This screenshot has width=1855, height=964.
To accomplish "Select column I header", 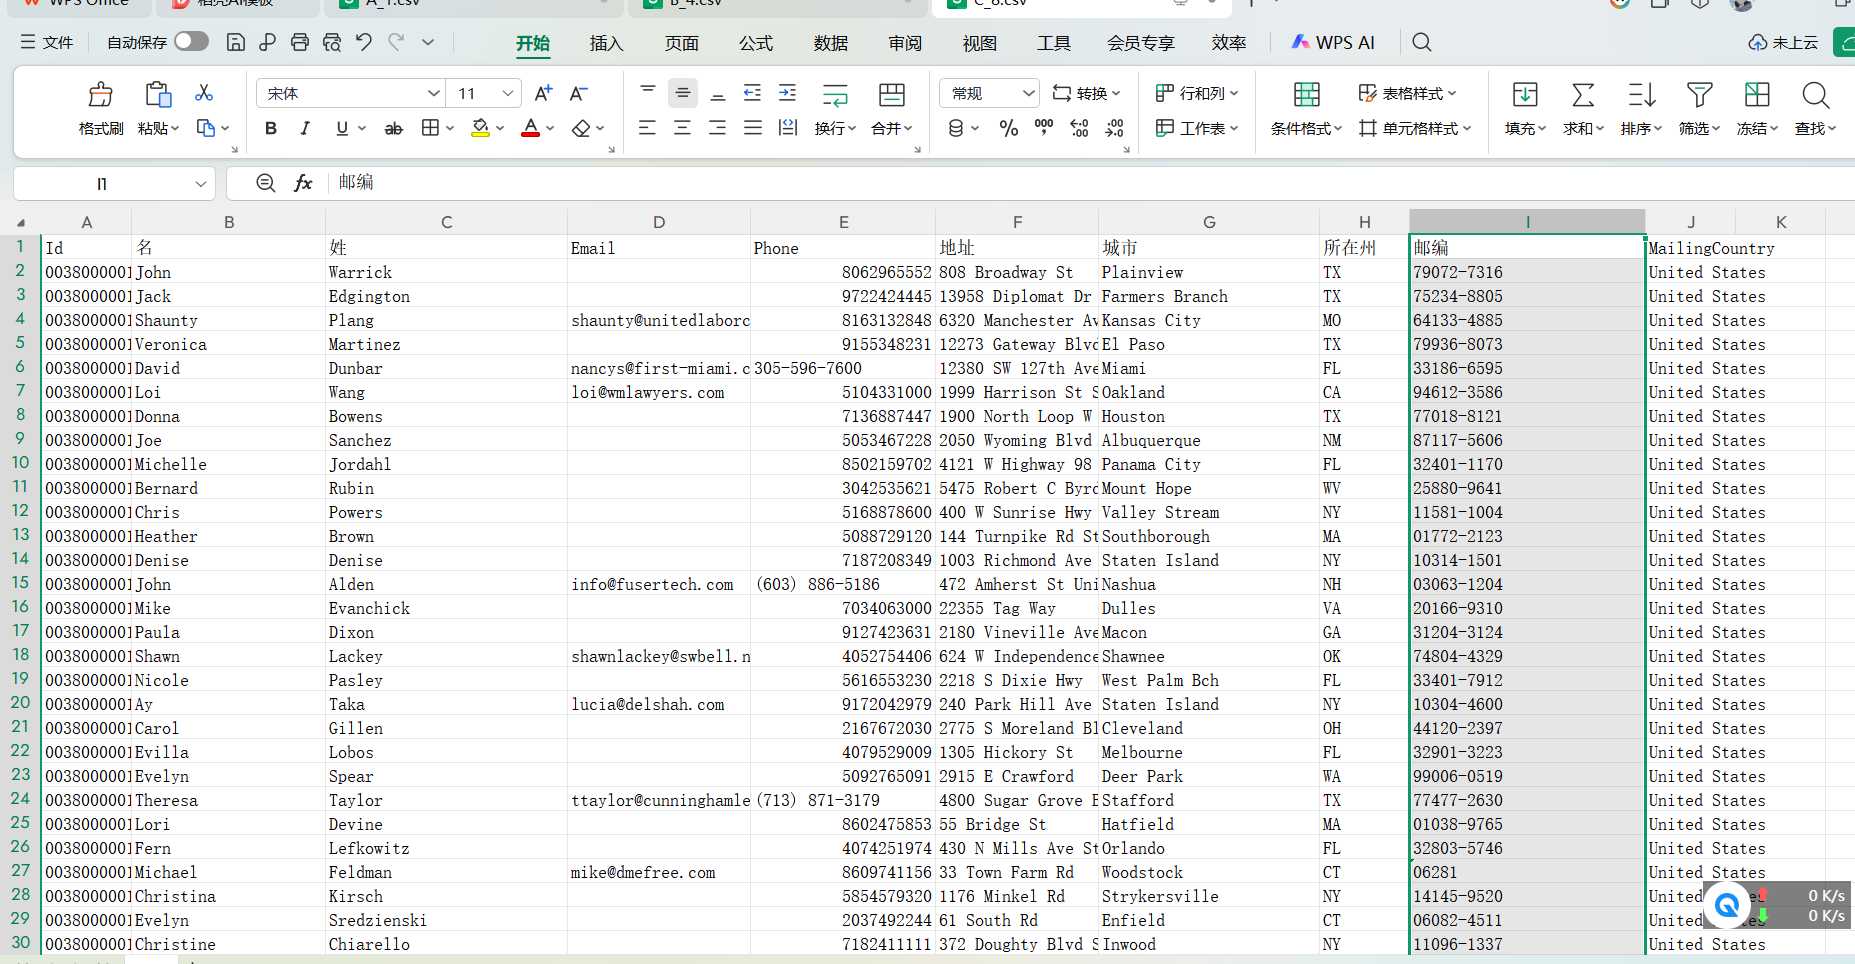I will pos(1527,222).
